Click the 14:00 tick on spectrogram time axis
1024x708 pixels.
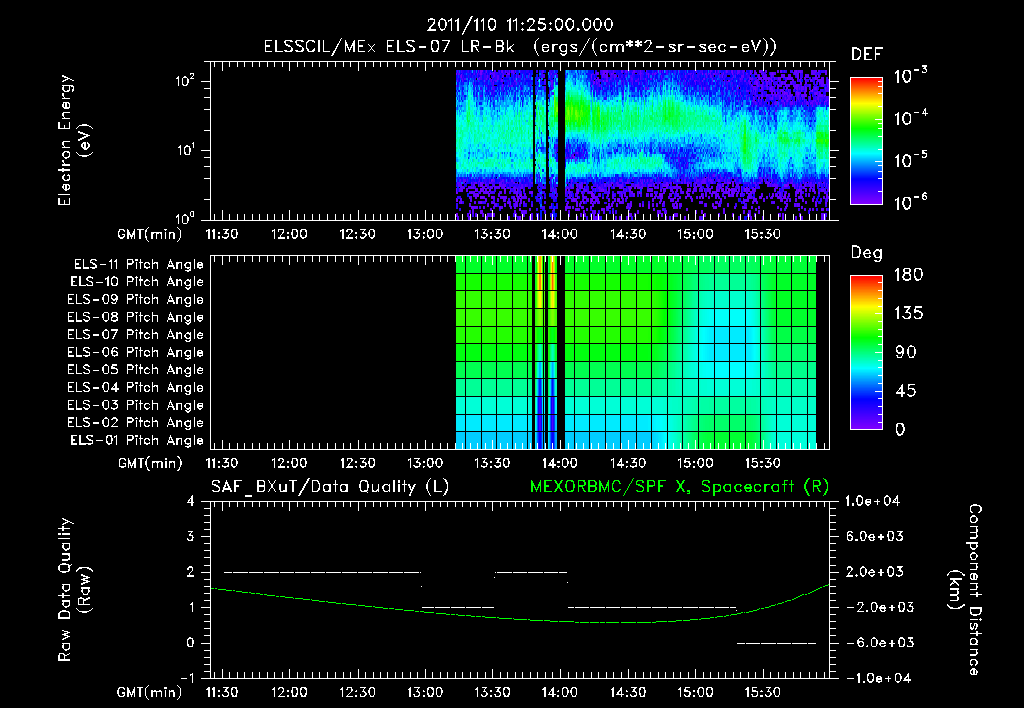[560, 234]
